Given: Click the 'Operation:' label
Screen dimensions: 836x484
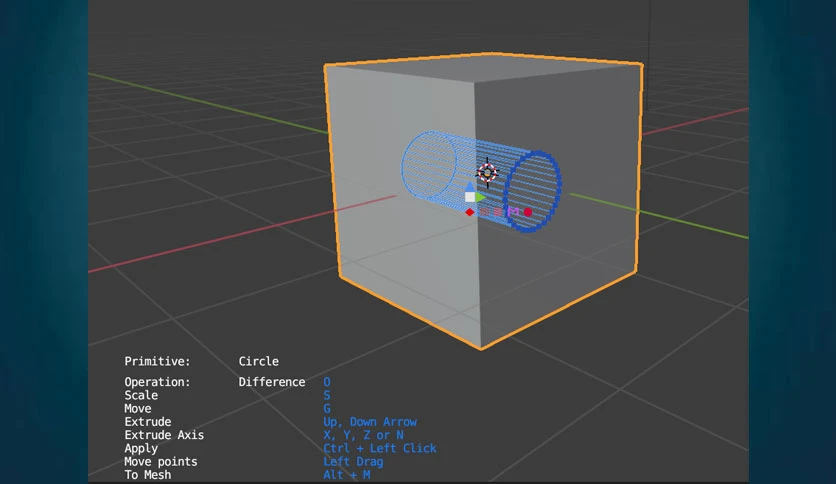Looking at the screenshot, I should coord(157,382).
